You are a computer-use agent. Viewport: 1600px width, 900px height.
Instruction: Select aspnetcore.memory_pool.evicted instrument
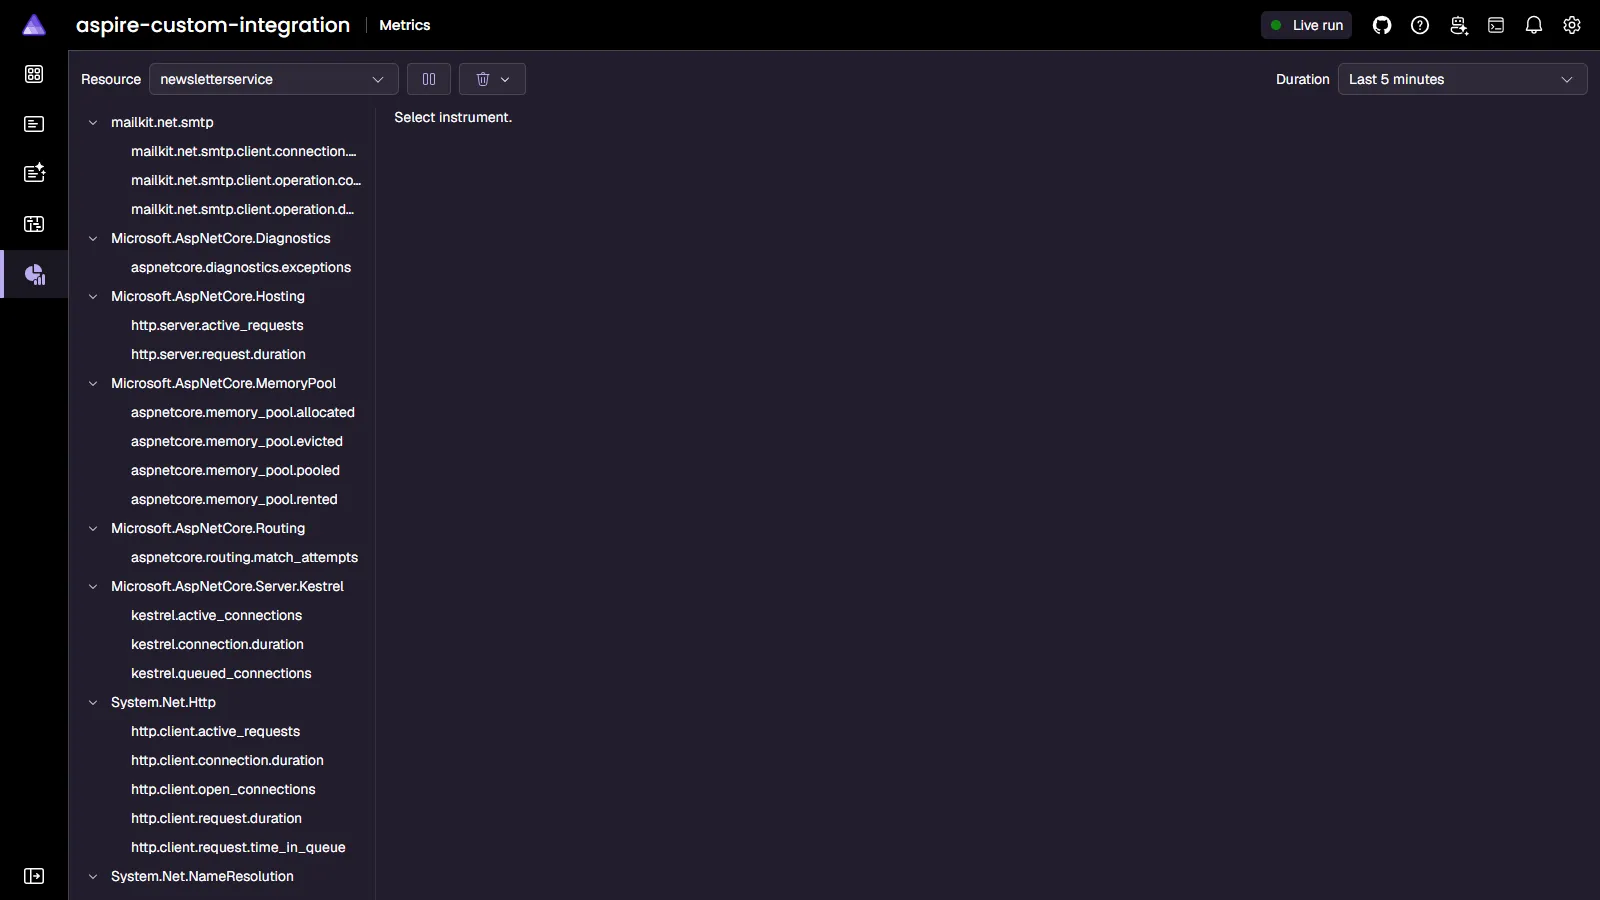(x=237, y=441)
